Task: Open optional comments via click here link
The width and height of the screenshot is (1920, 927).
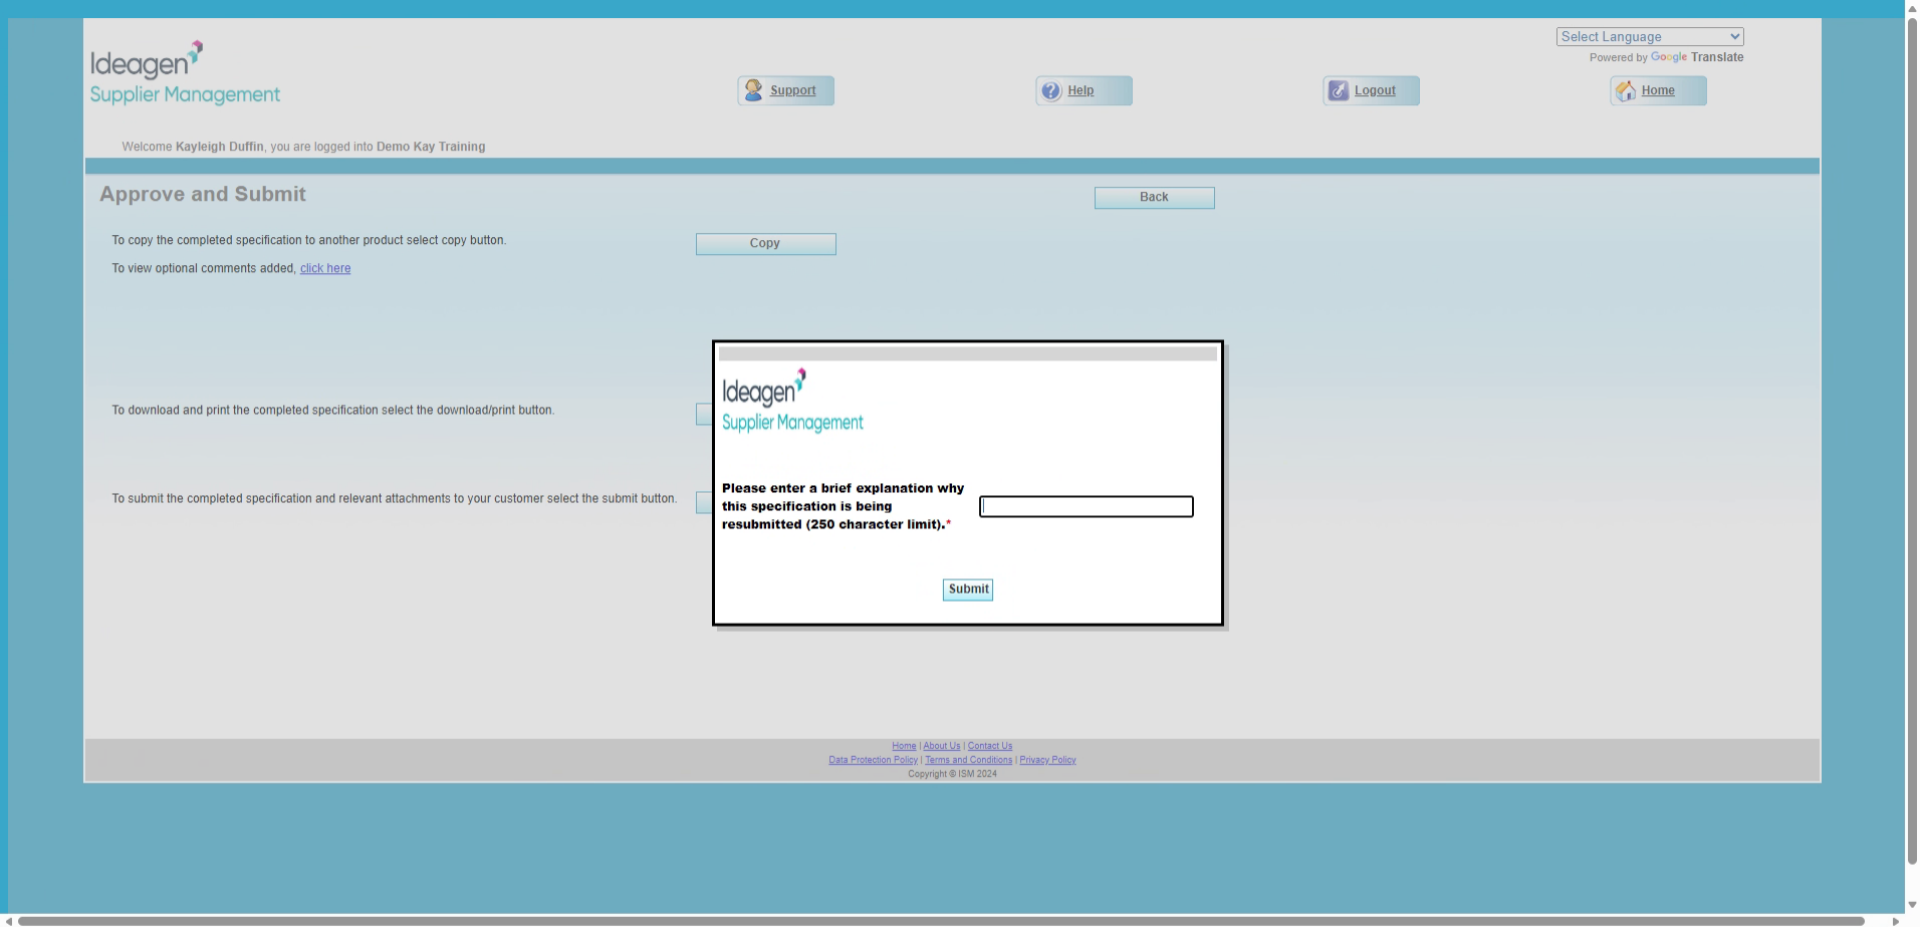Action: tap(325, 268)
